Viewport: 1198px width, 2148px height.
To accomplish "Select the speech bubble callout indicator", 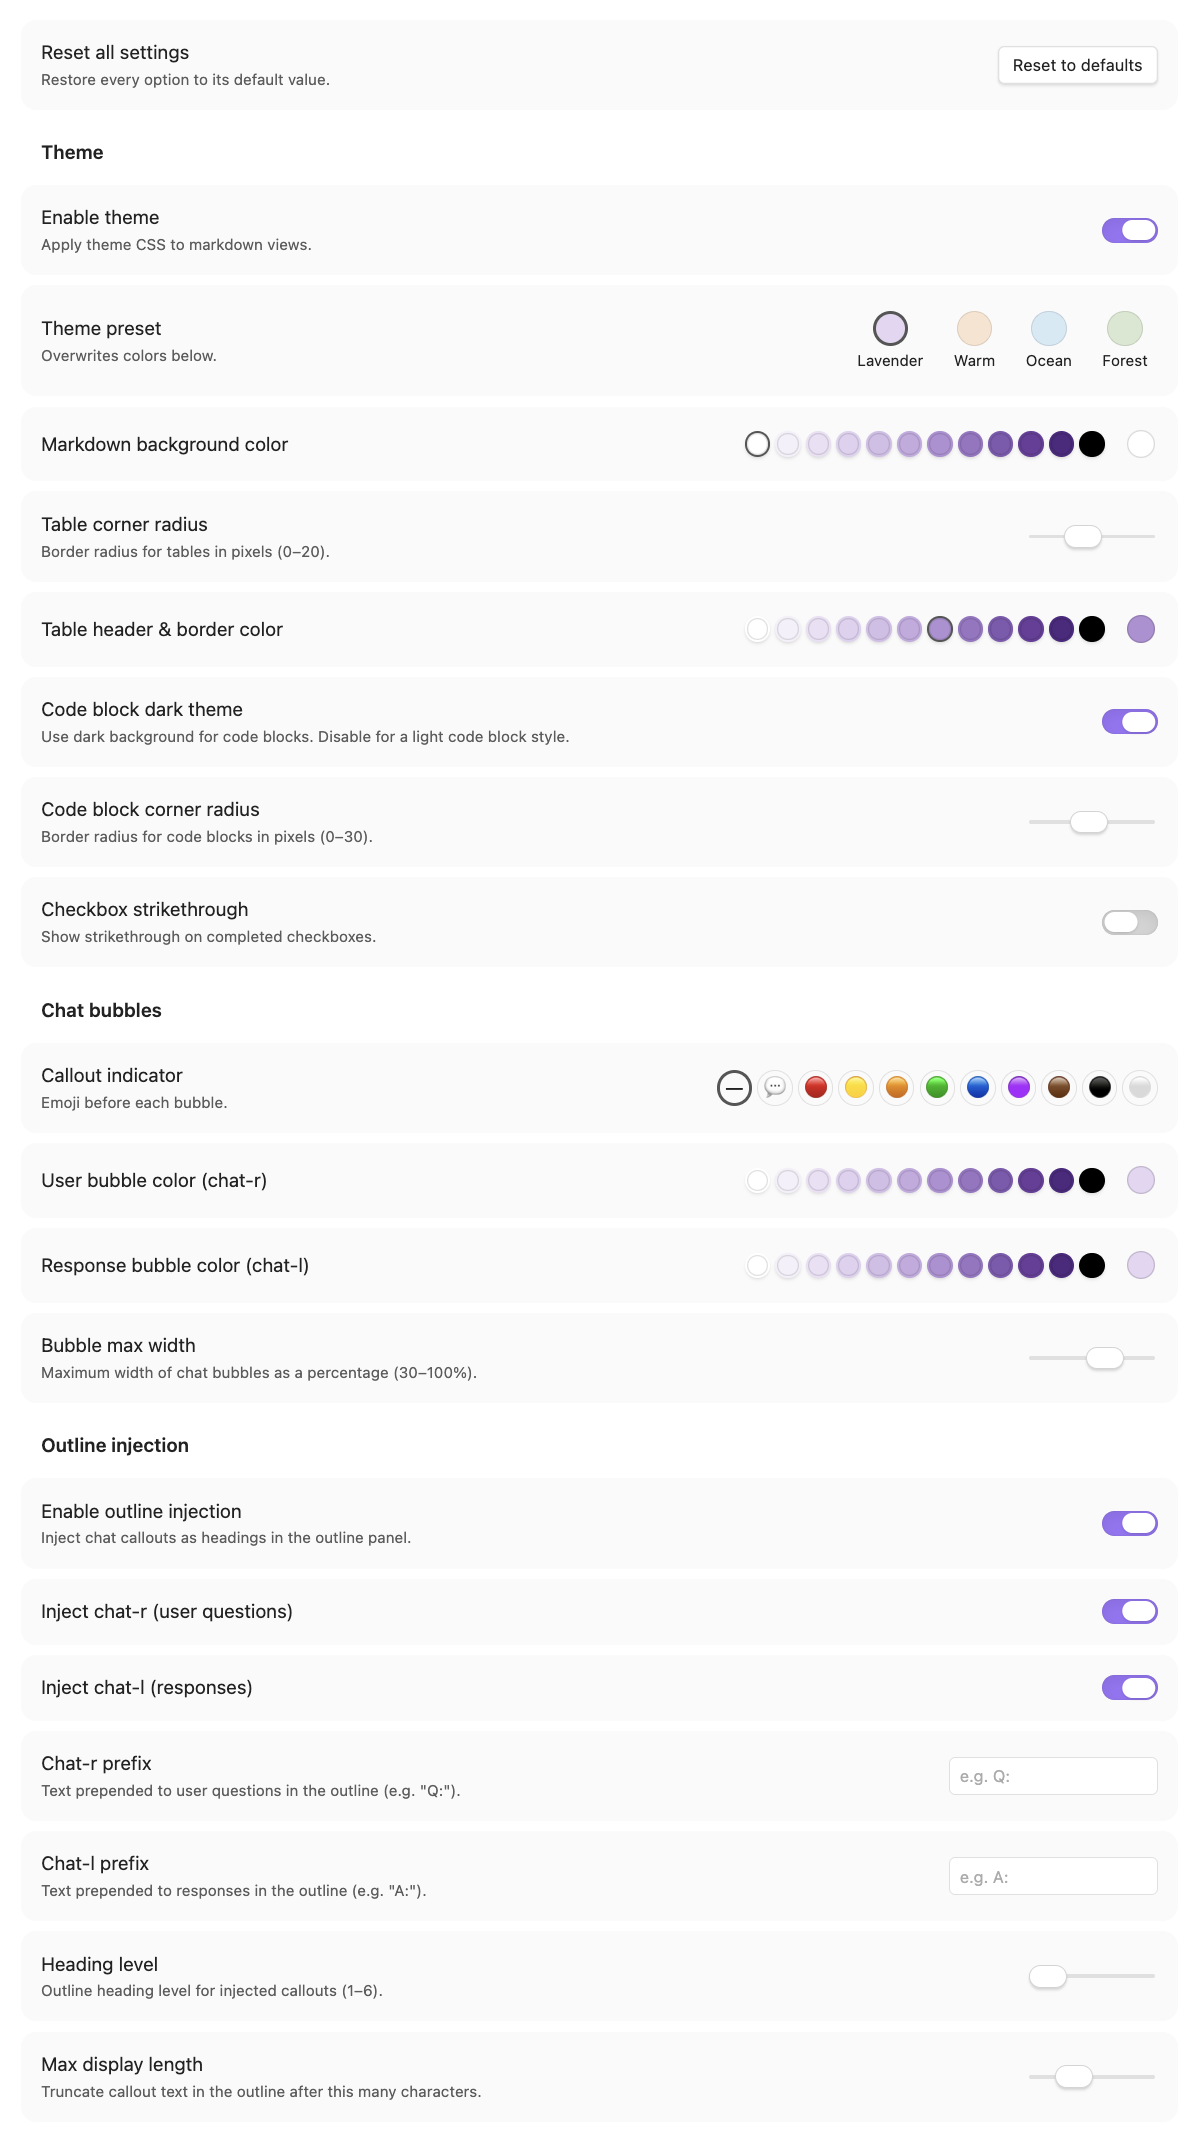I will pos(775,1087).
